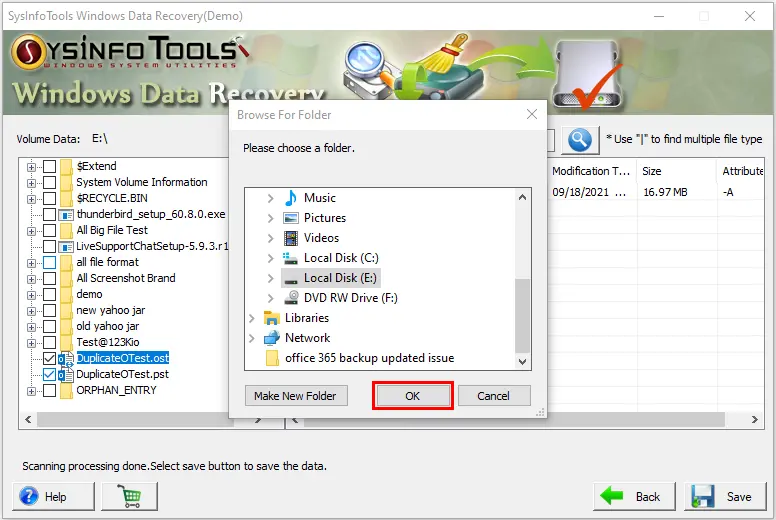Select the Network icon
The height and width of the screenshot is (520, 776).
coord(272,338)
